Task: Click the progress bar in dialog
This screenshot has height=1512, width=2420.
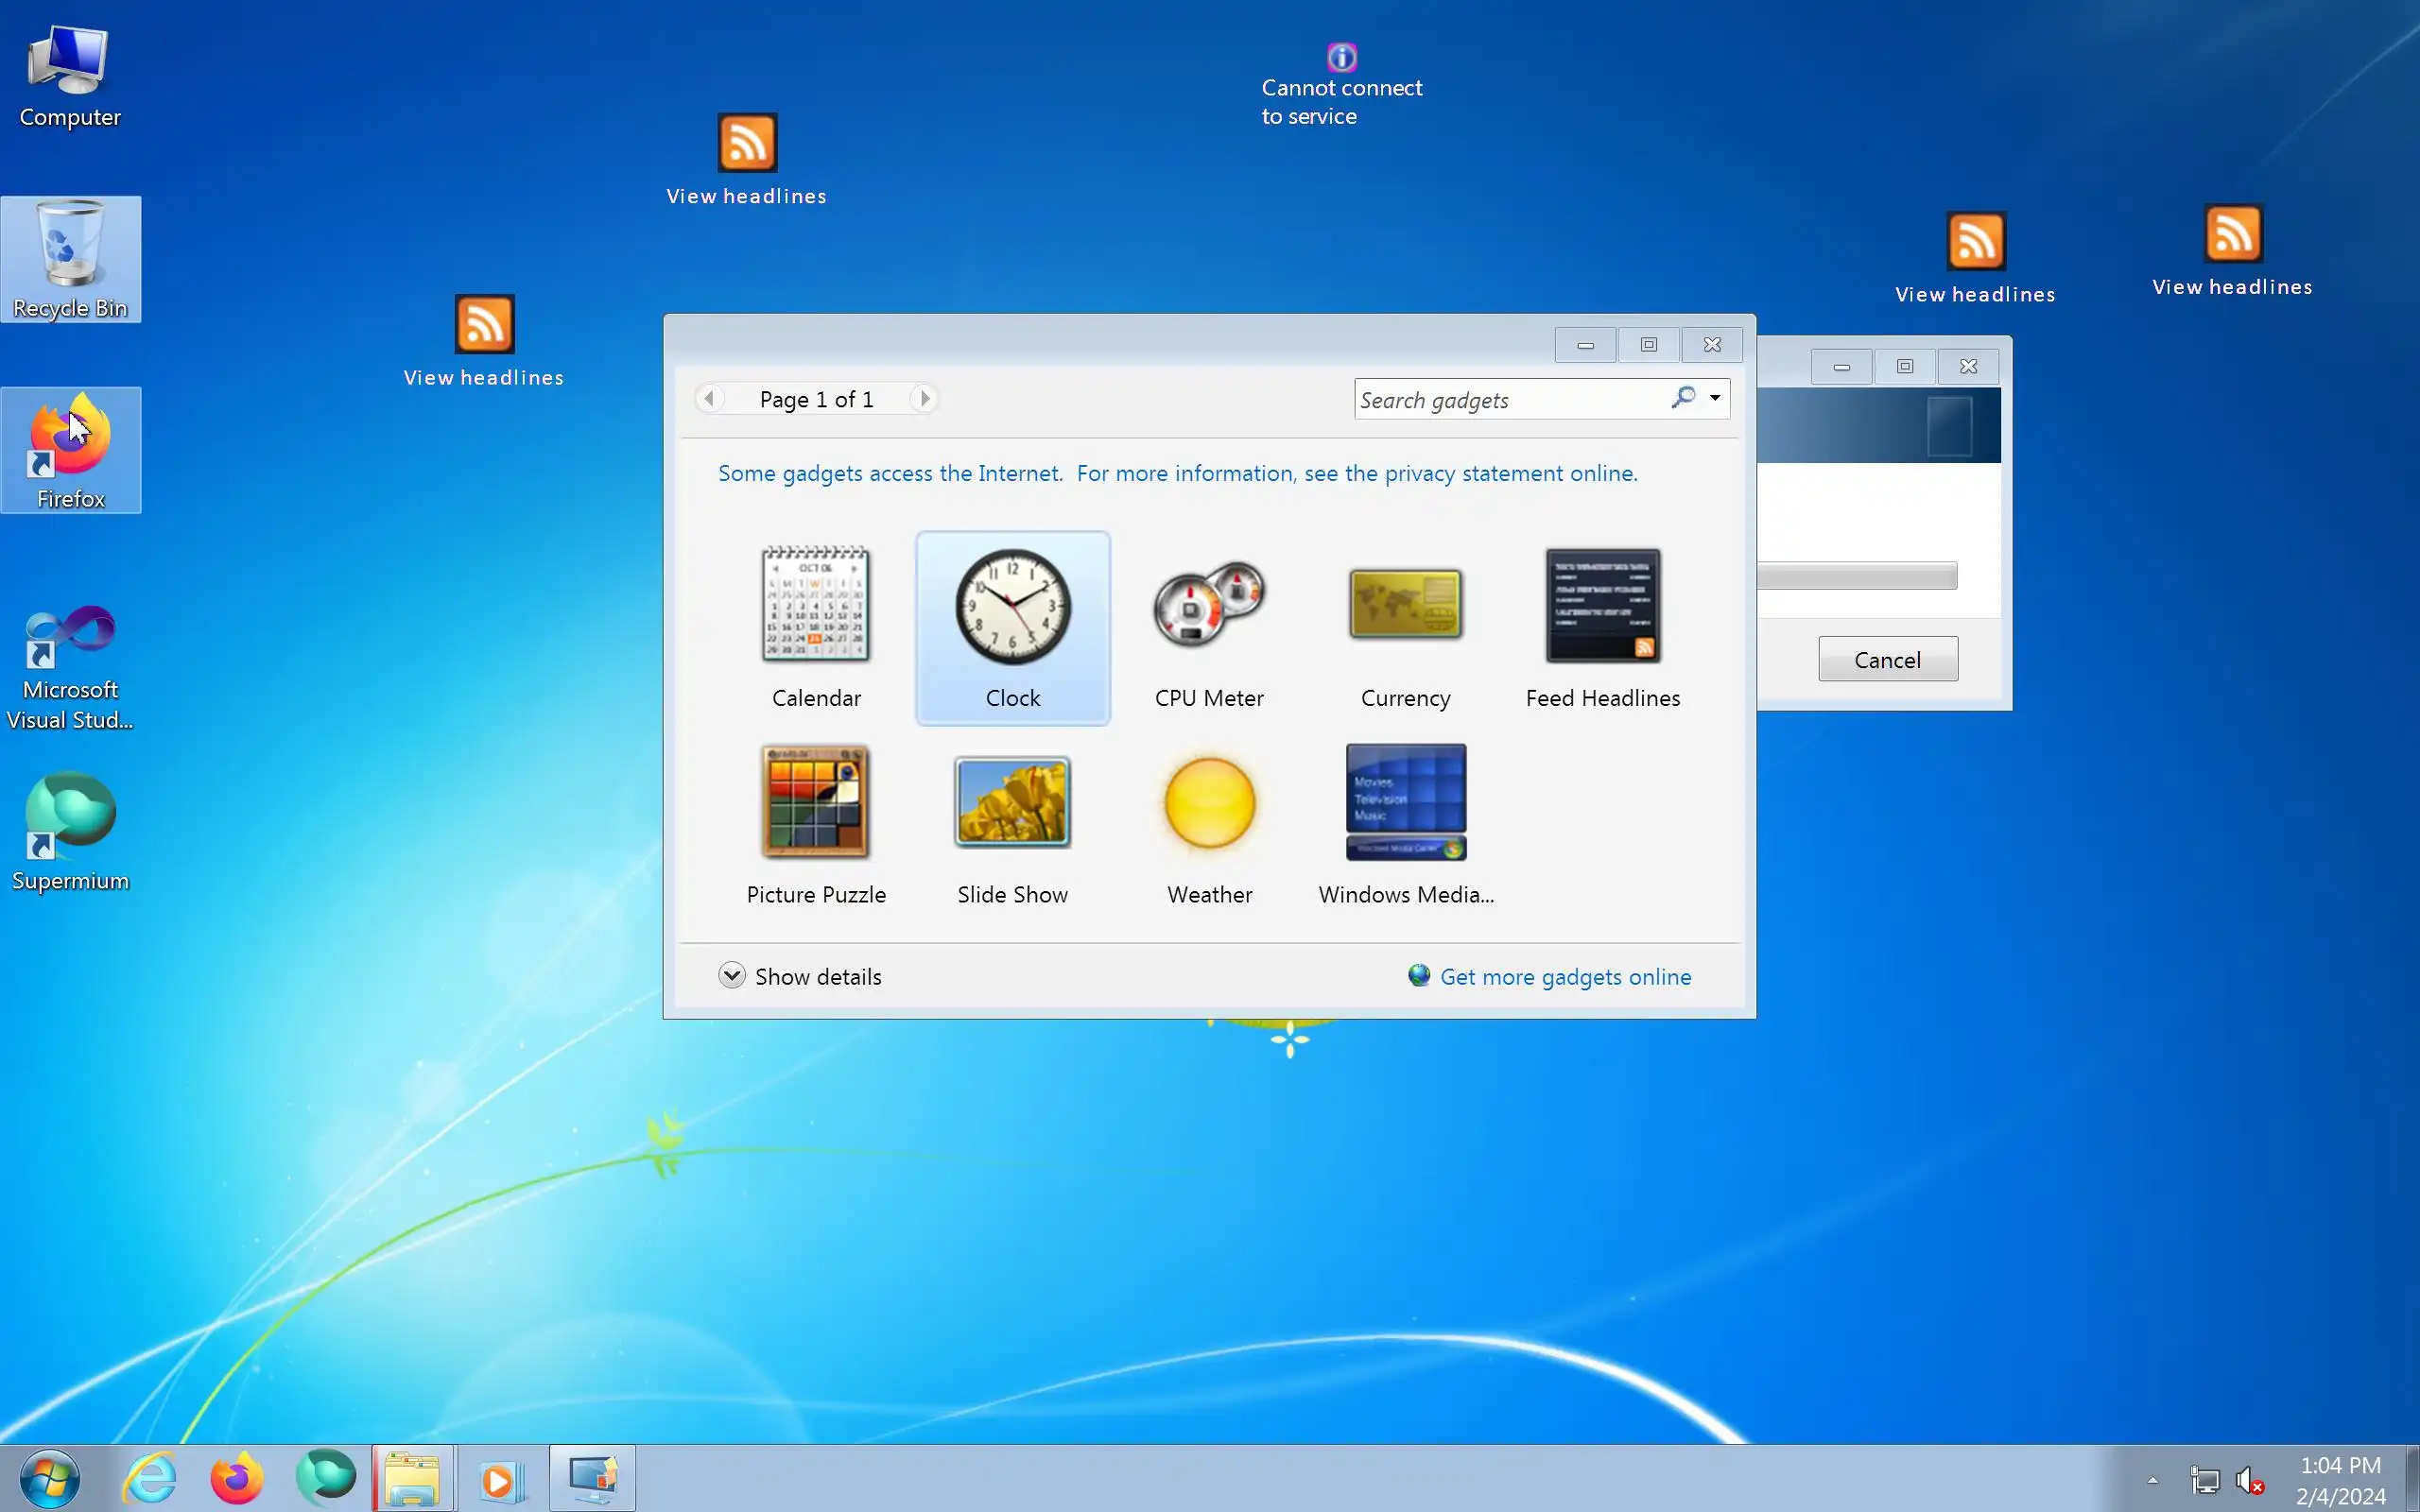Action: pyautogui.click(x=1856, y=576)
